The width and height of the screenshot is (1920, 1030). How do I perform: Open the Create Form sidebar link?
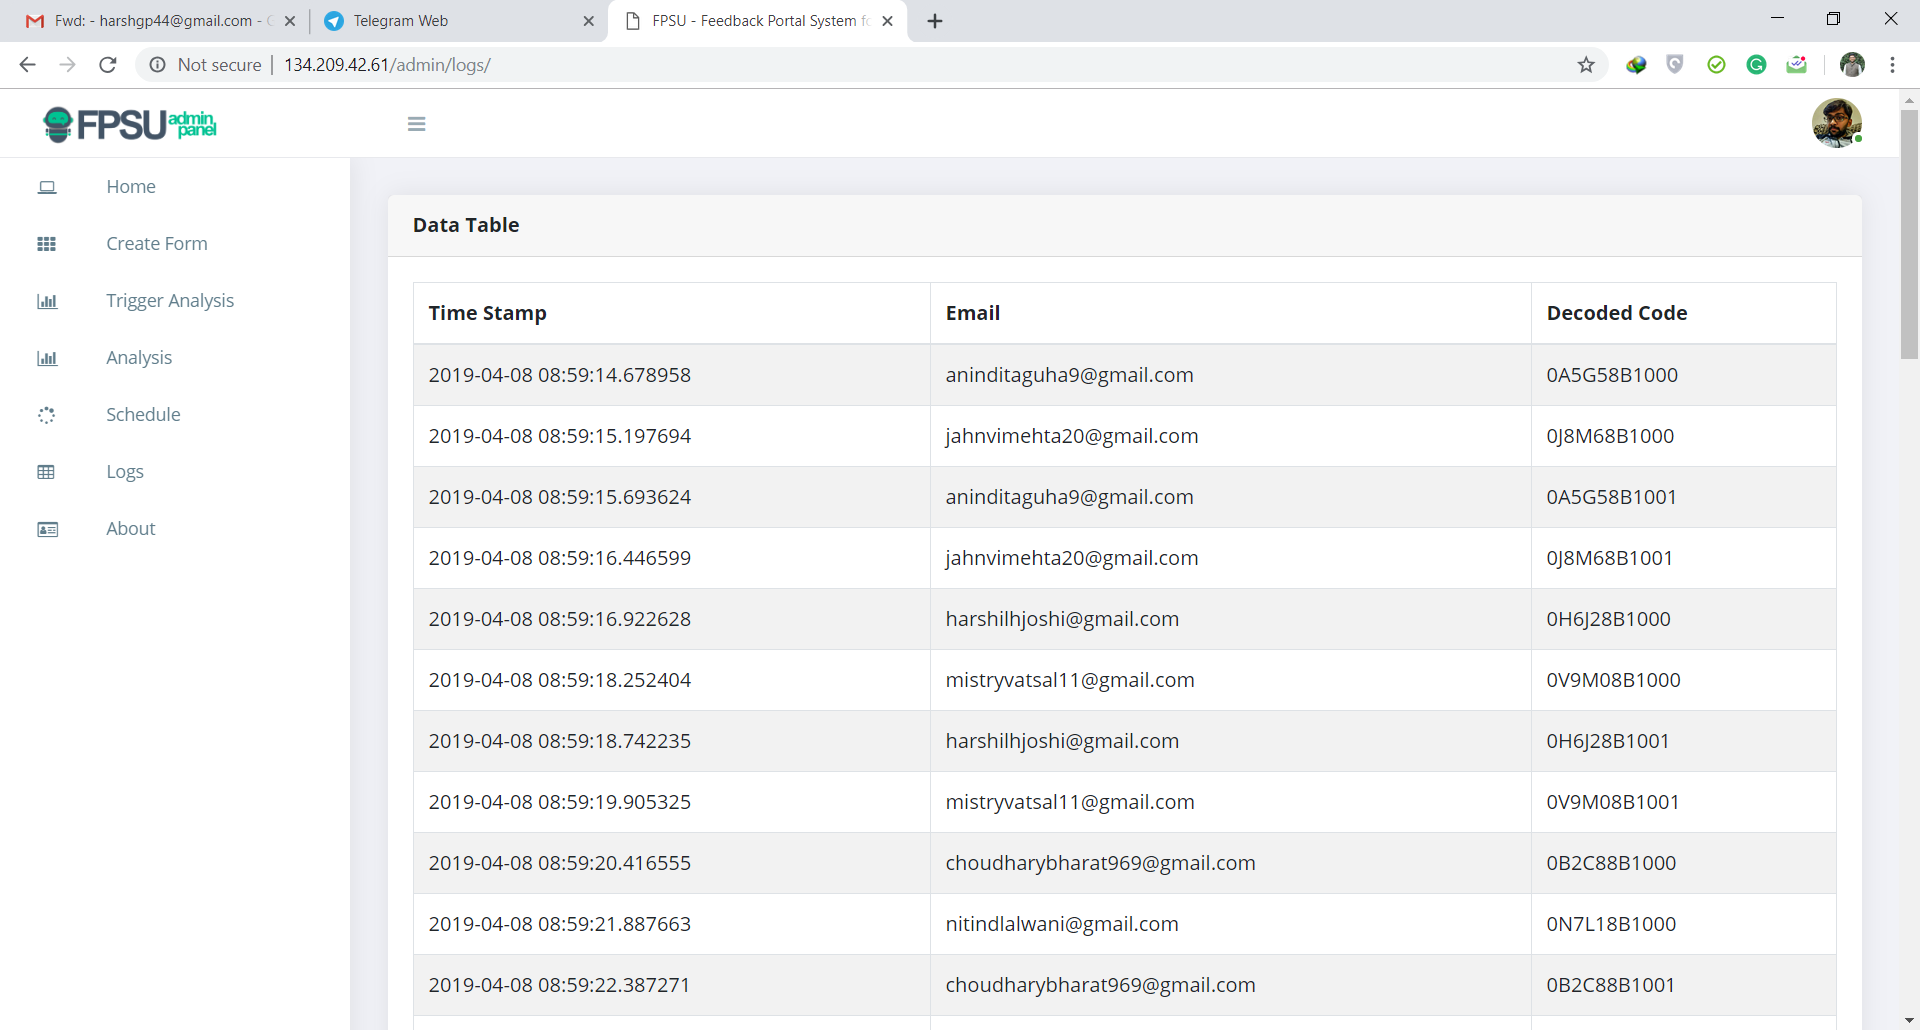[157, 244]
